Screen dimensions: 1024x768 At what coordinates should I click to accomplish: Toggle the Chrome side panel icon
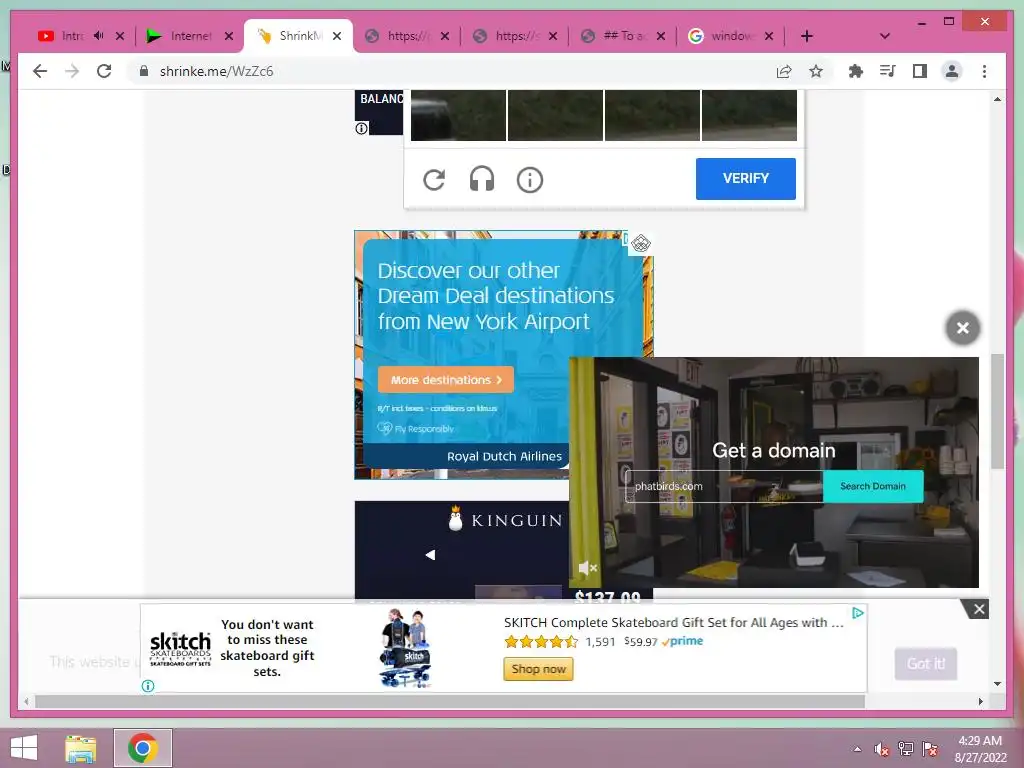pyautogui.click(x=920, y=71)
